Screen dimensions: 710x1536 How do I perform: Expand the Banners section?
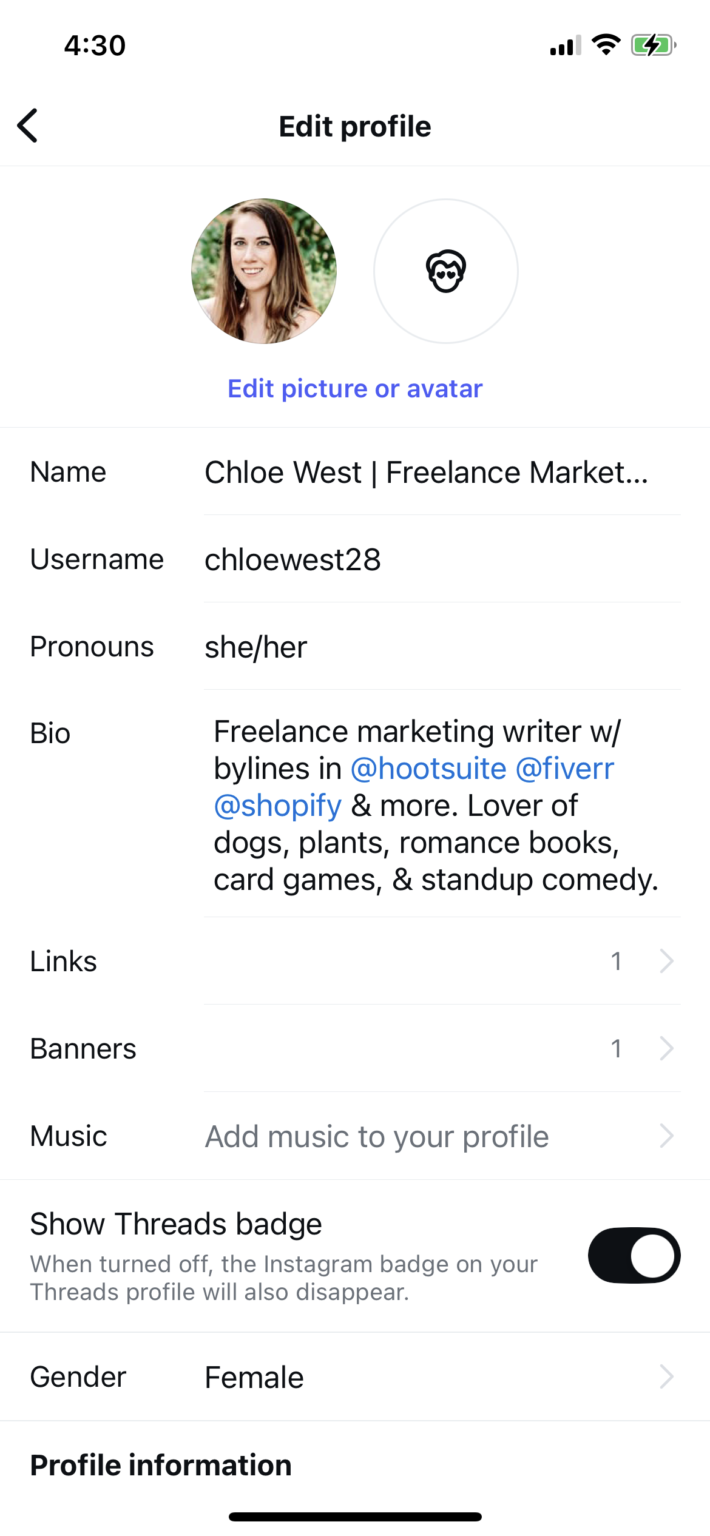(x=666, y=1048)
